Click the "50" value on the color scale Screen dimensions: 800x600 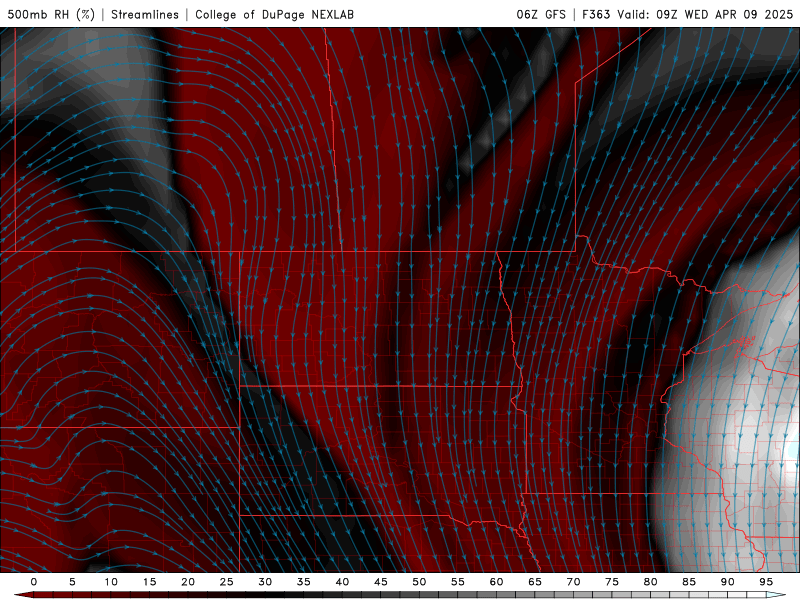(419, 582)
